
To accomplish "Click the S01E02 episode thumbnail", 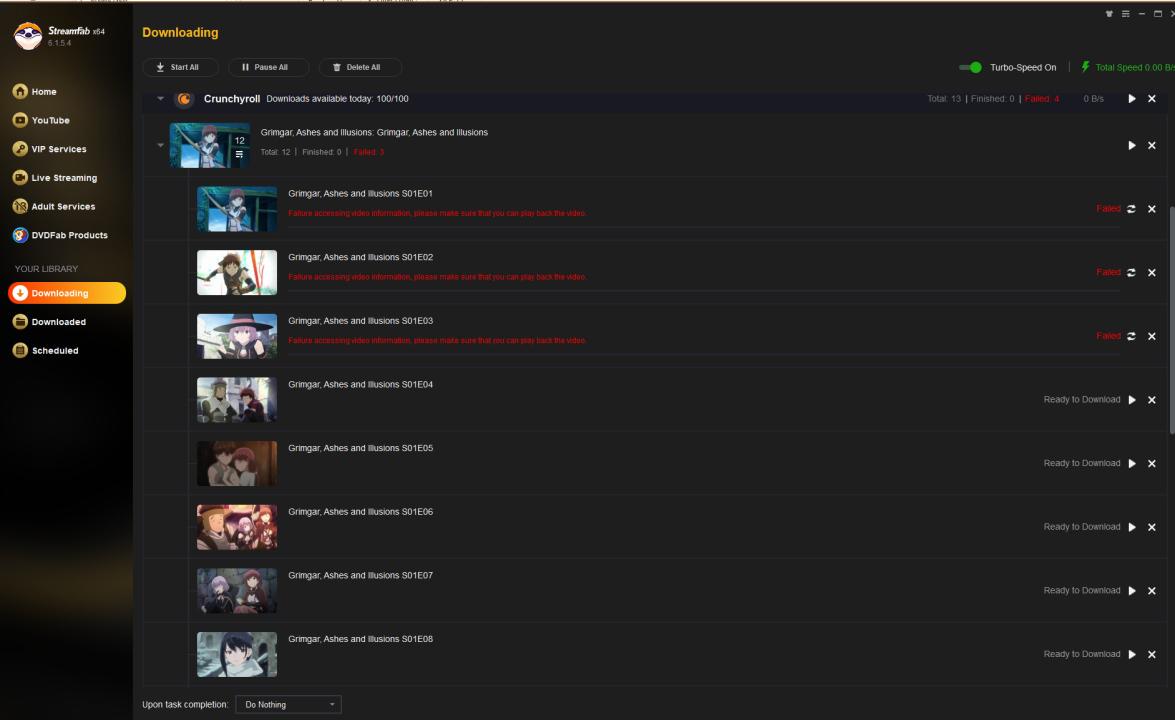I will click(x=237, y=273).
